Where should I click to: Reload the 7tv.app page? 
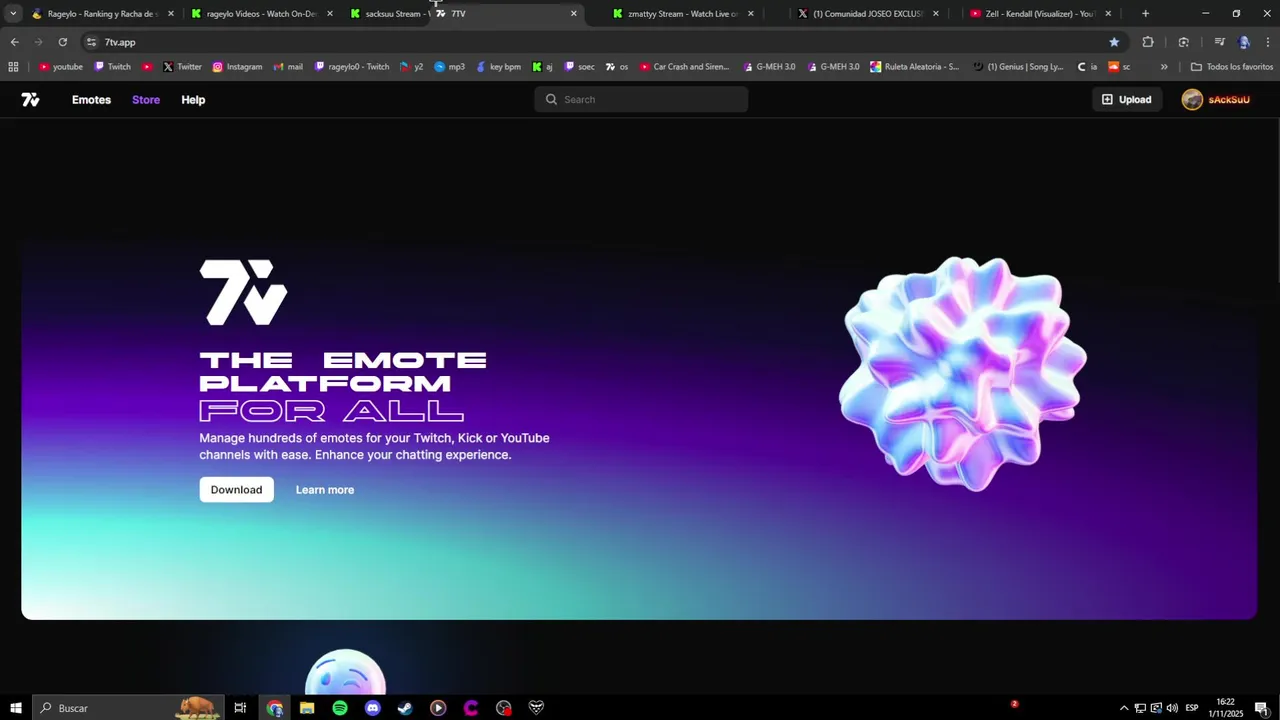62,42
